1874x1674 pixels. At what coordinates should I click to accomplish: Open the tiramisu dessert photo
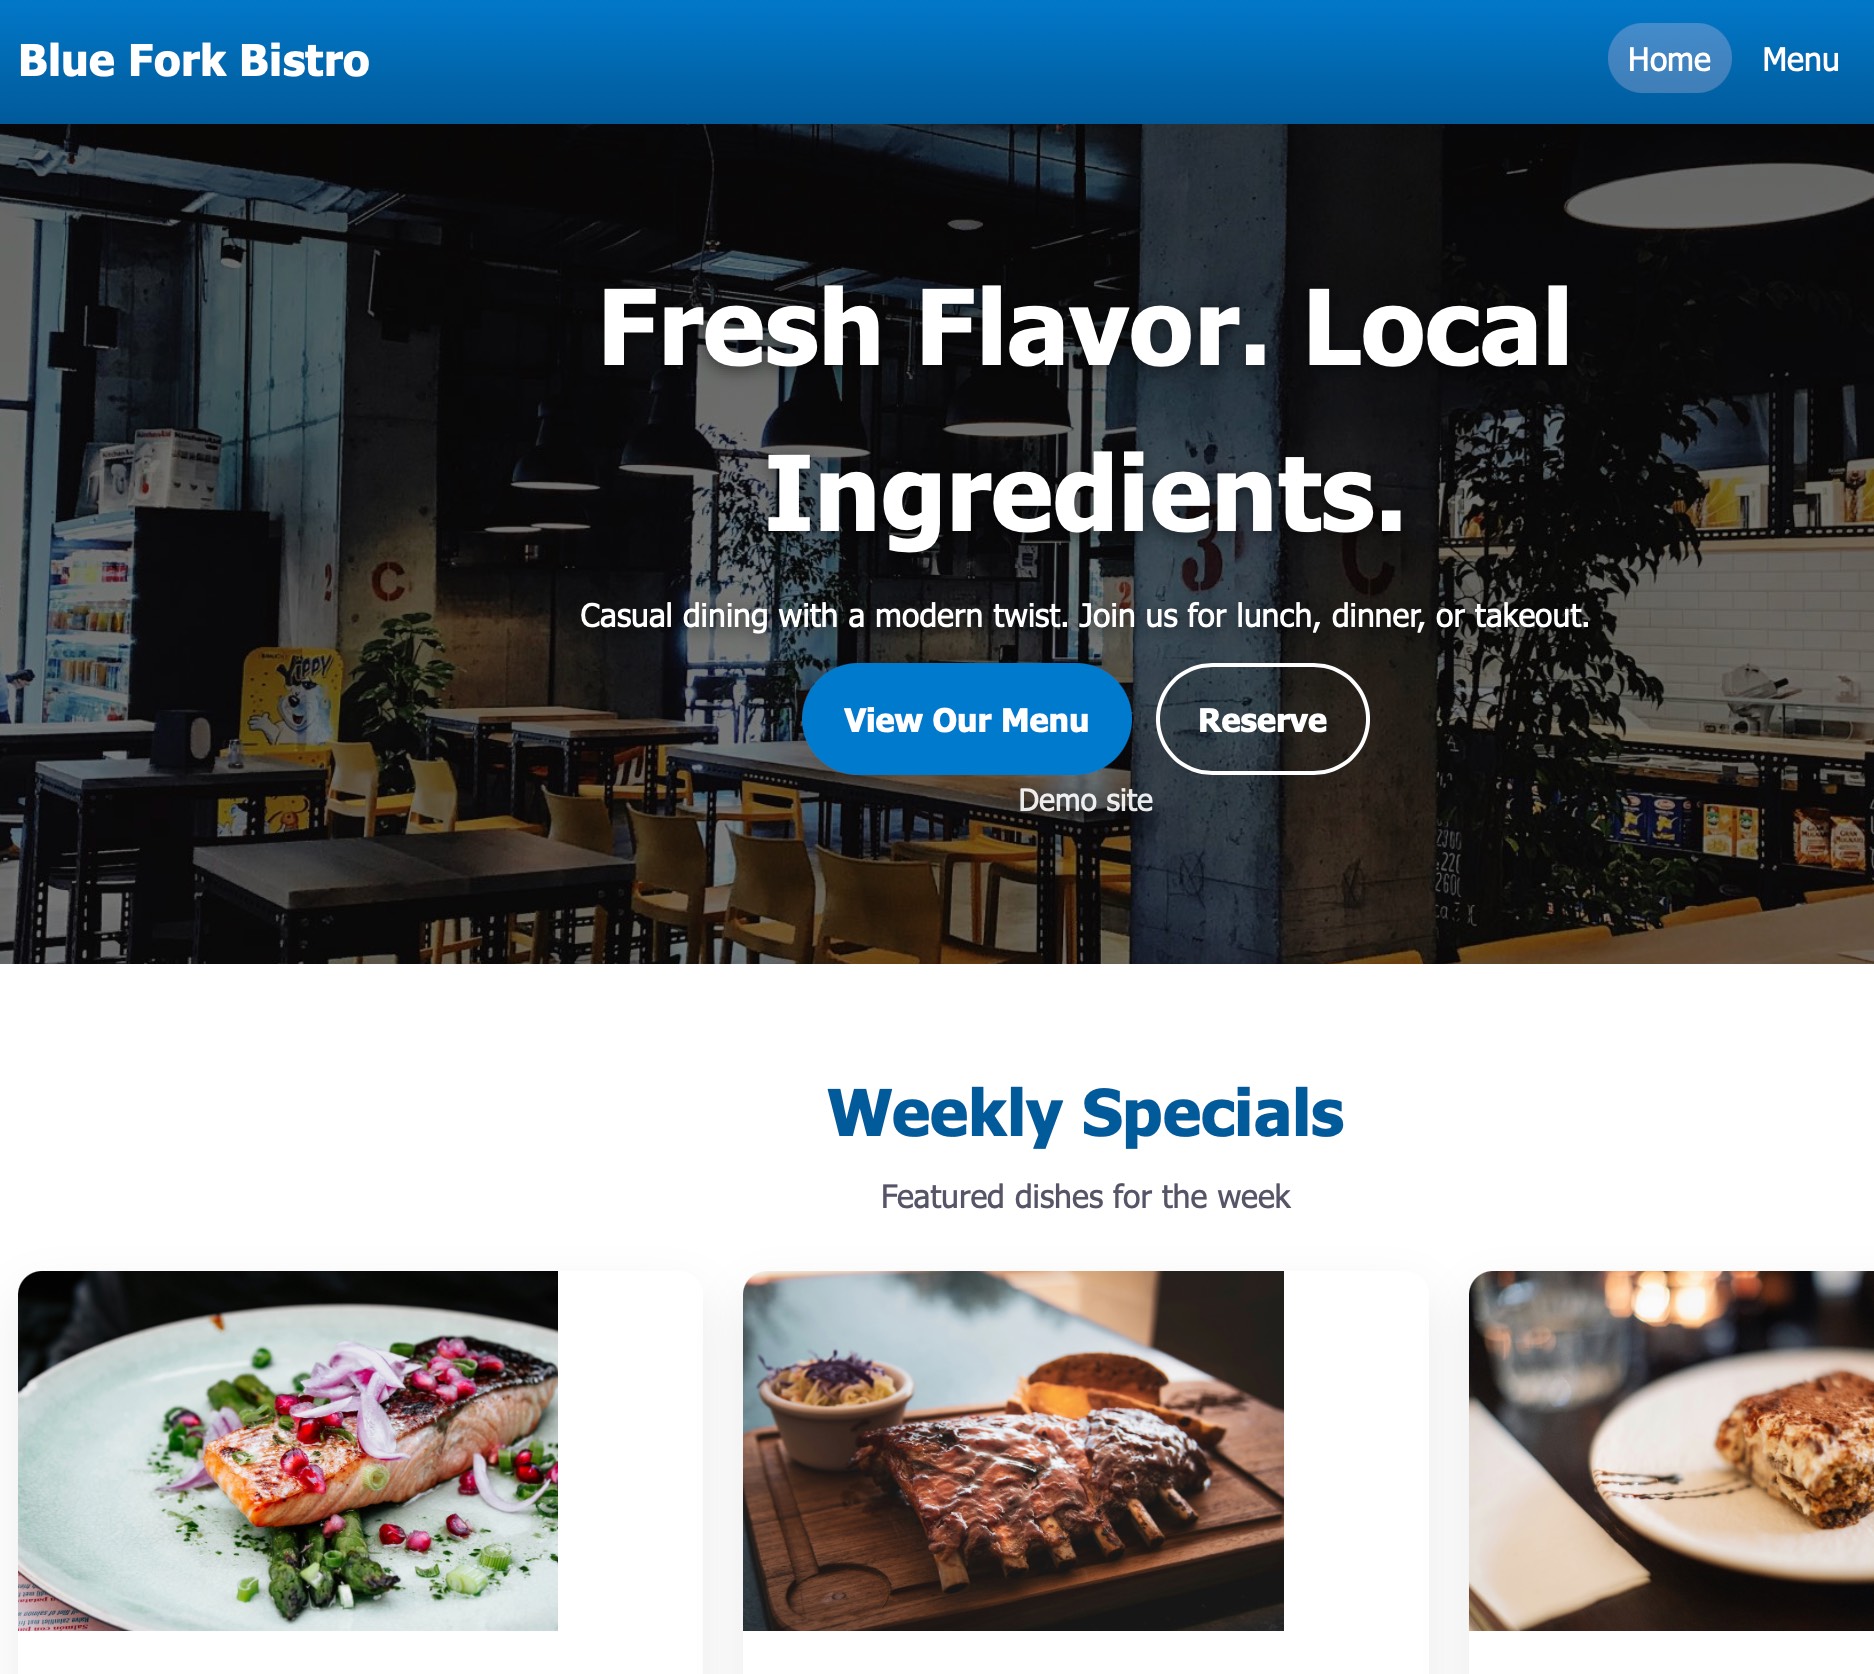coord(1671,1450)
